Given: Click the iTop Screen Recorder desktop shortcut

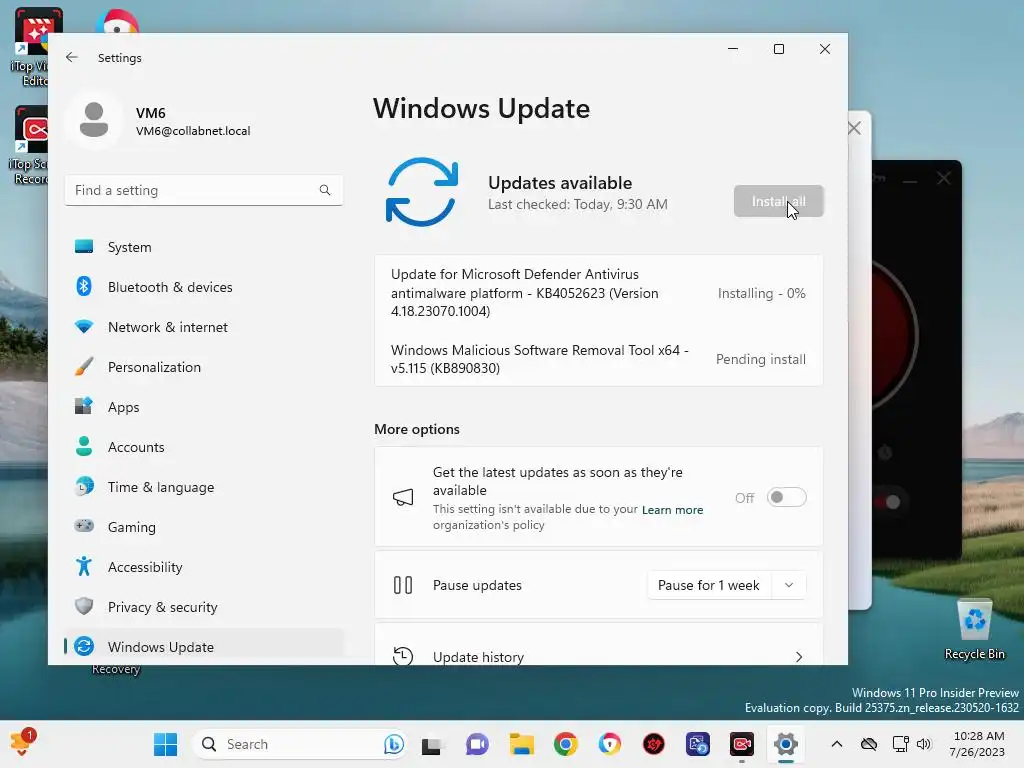Looking at the screenshot, I should [x=29, y=146].
